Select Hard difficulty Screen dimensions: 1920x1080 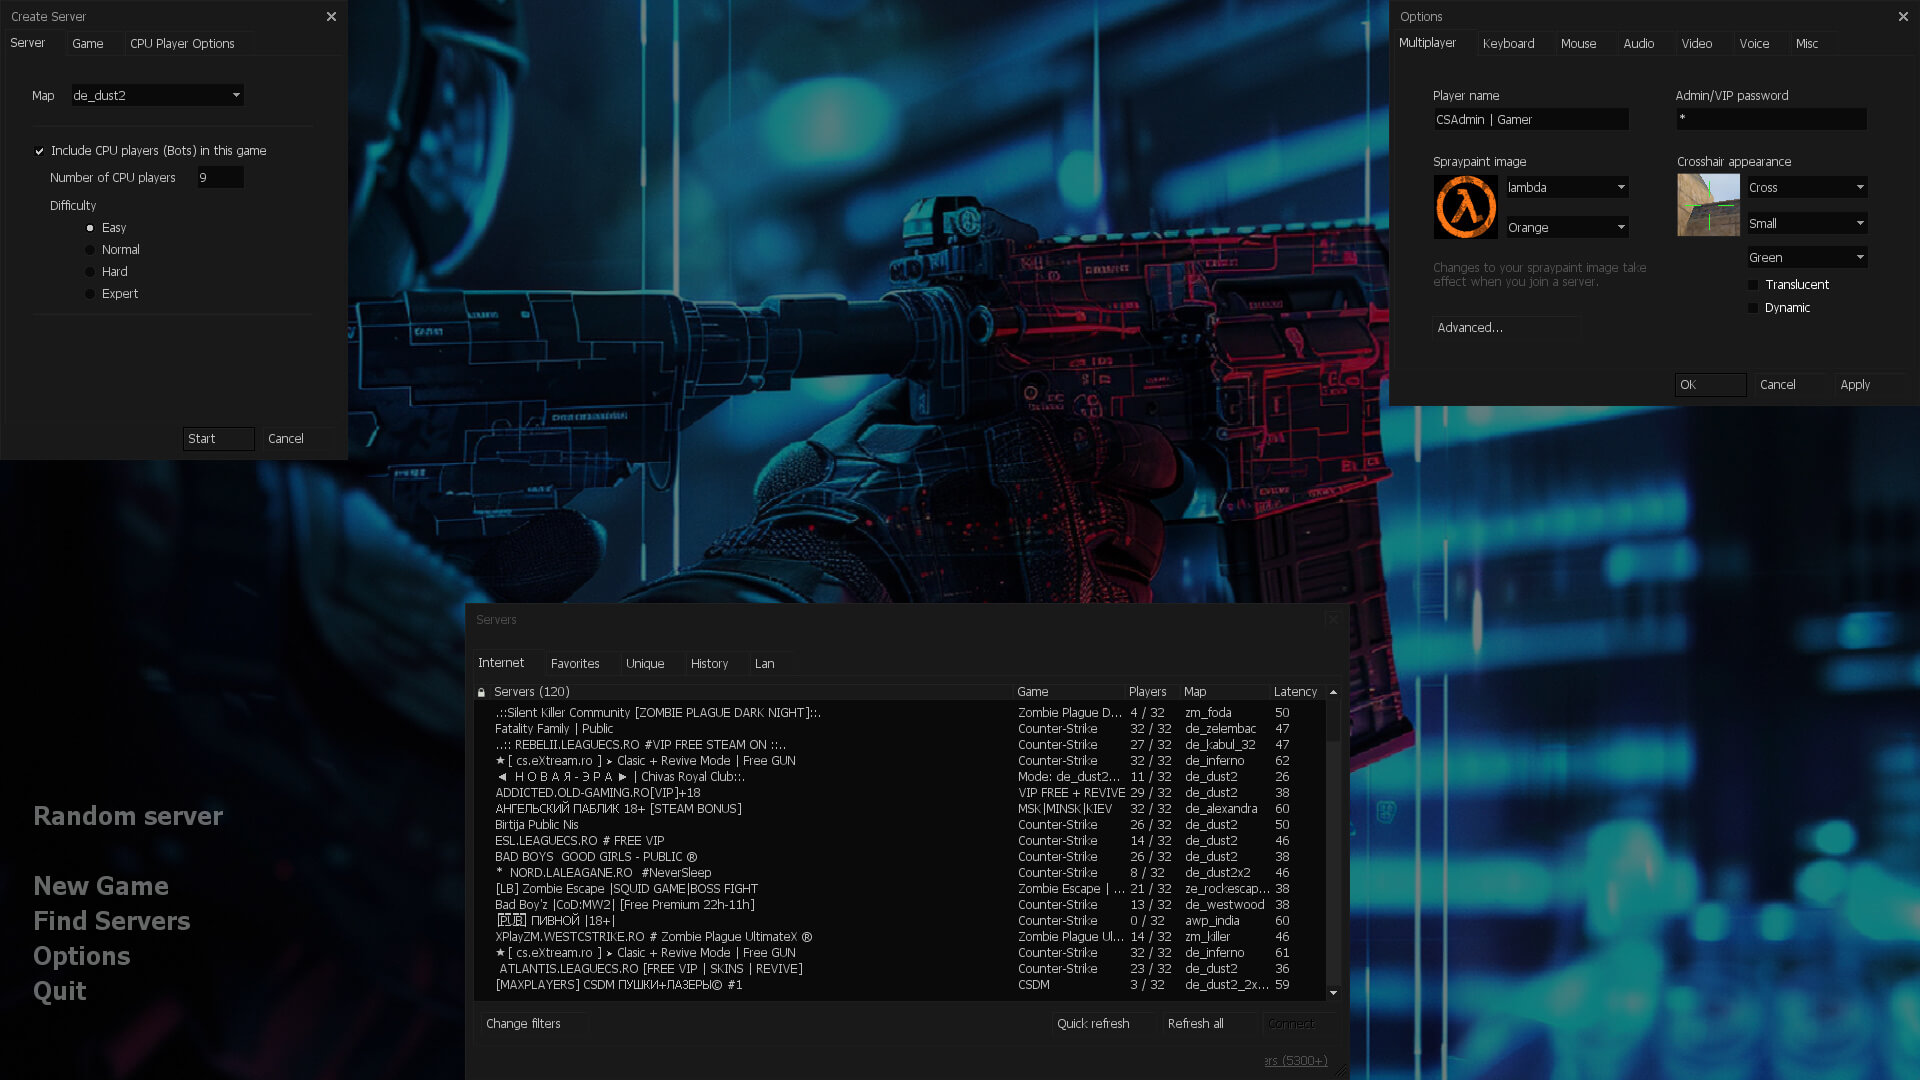(x=90, y=272)
